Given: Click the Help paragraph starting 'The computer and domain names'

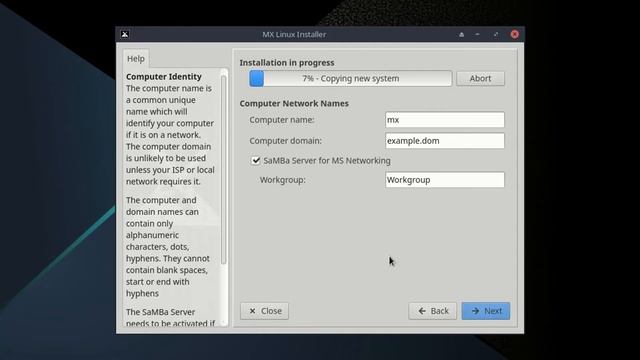Looking at the screenshot, I should (168, 247).
